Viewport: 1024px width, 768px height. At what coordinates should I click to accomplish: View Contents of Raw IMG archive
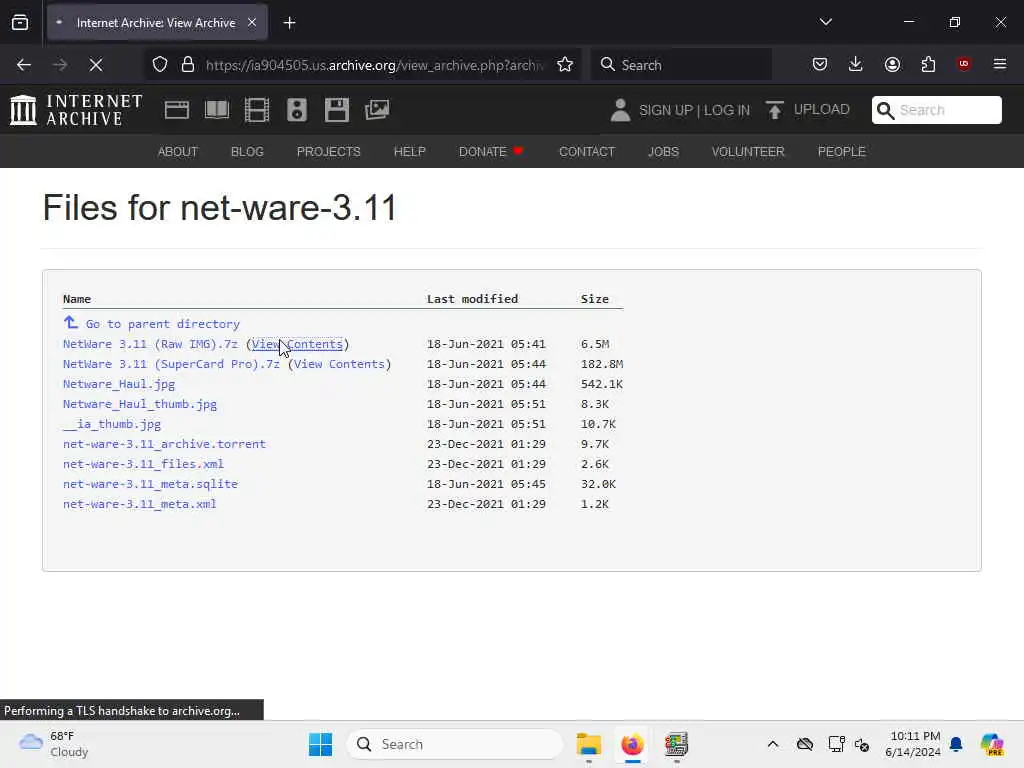click(x=297, y=344)
